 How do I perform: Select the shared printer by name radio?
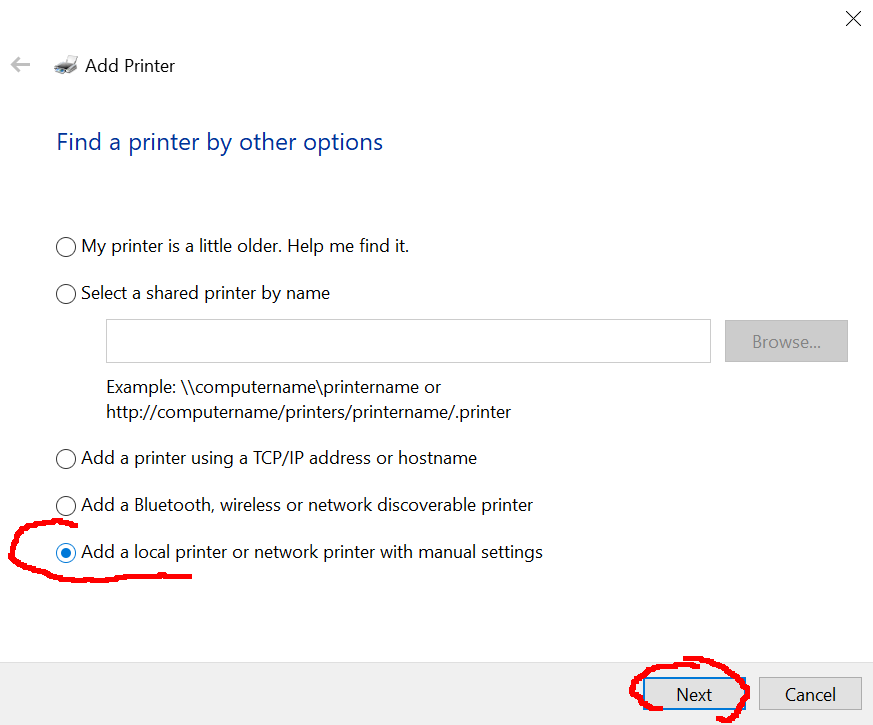click(66, 293)
